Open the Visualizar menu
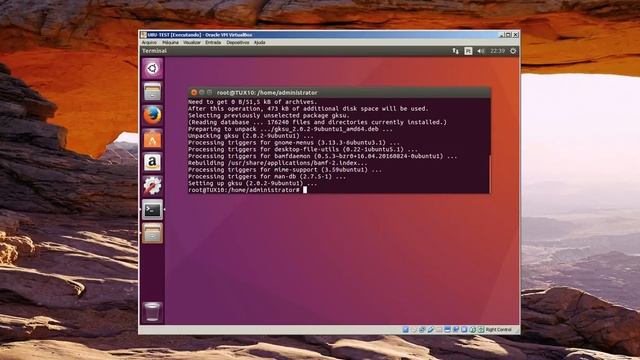Image resolution: width=640 pixels, height=360 pixels. click(192, 42)
